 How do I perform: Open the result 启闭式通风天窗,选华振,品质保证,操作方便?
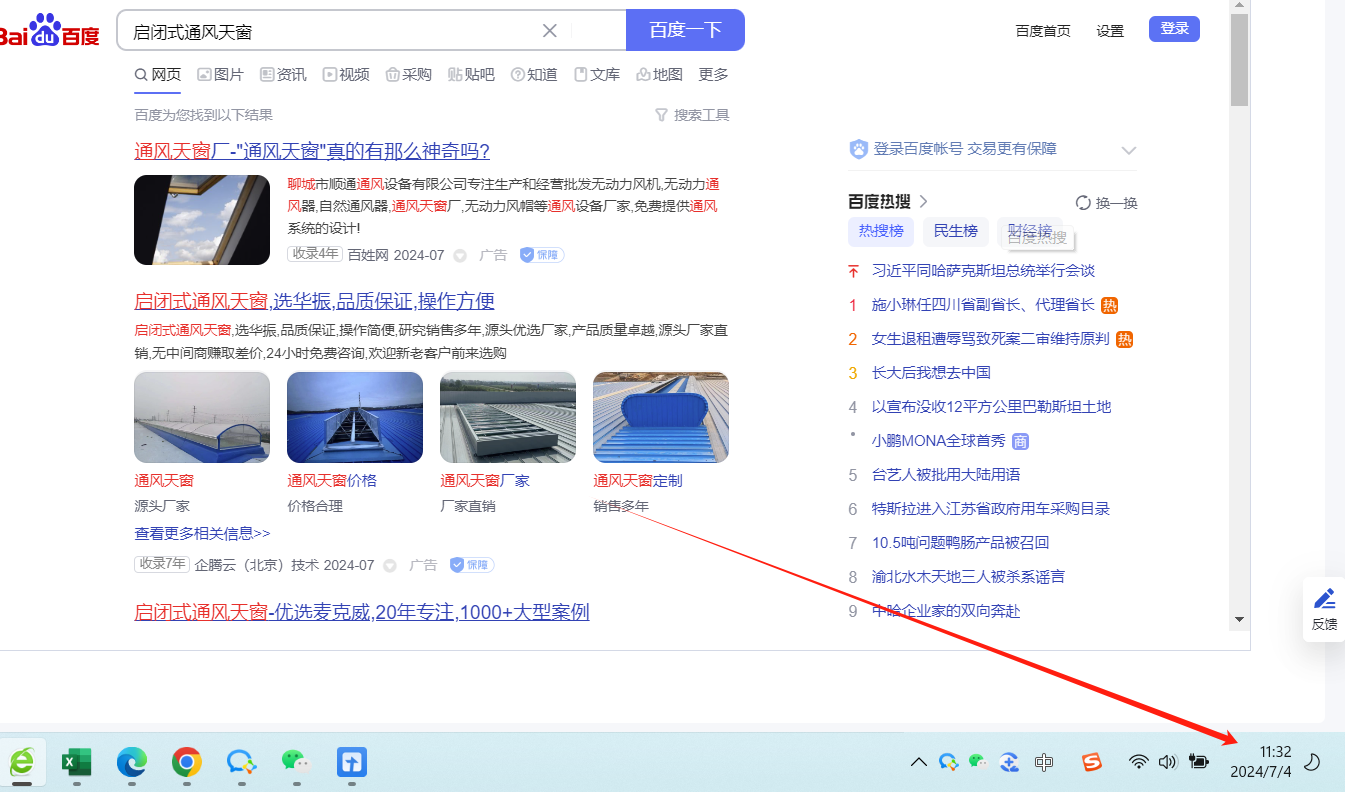(x=314, y=301)
